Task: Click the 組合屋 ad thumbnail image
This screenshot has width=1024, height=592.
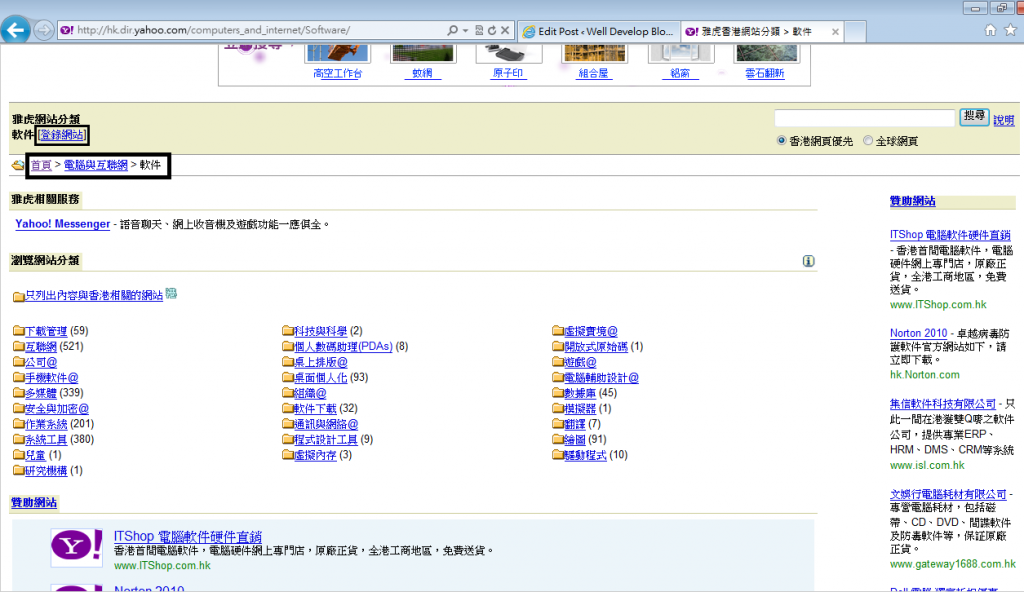Action: pos(594,52)
